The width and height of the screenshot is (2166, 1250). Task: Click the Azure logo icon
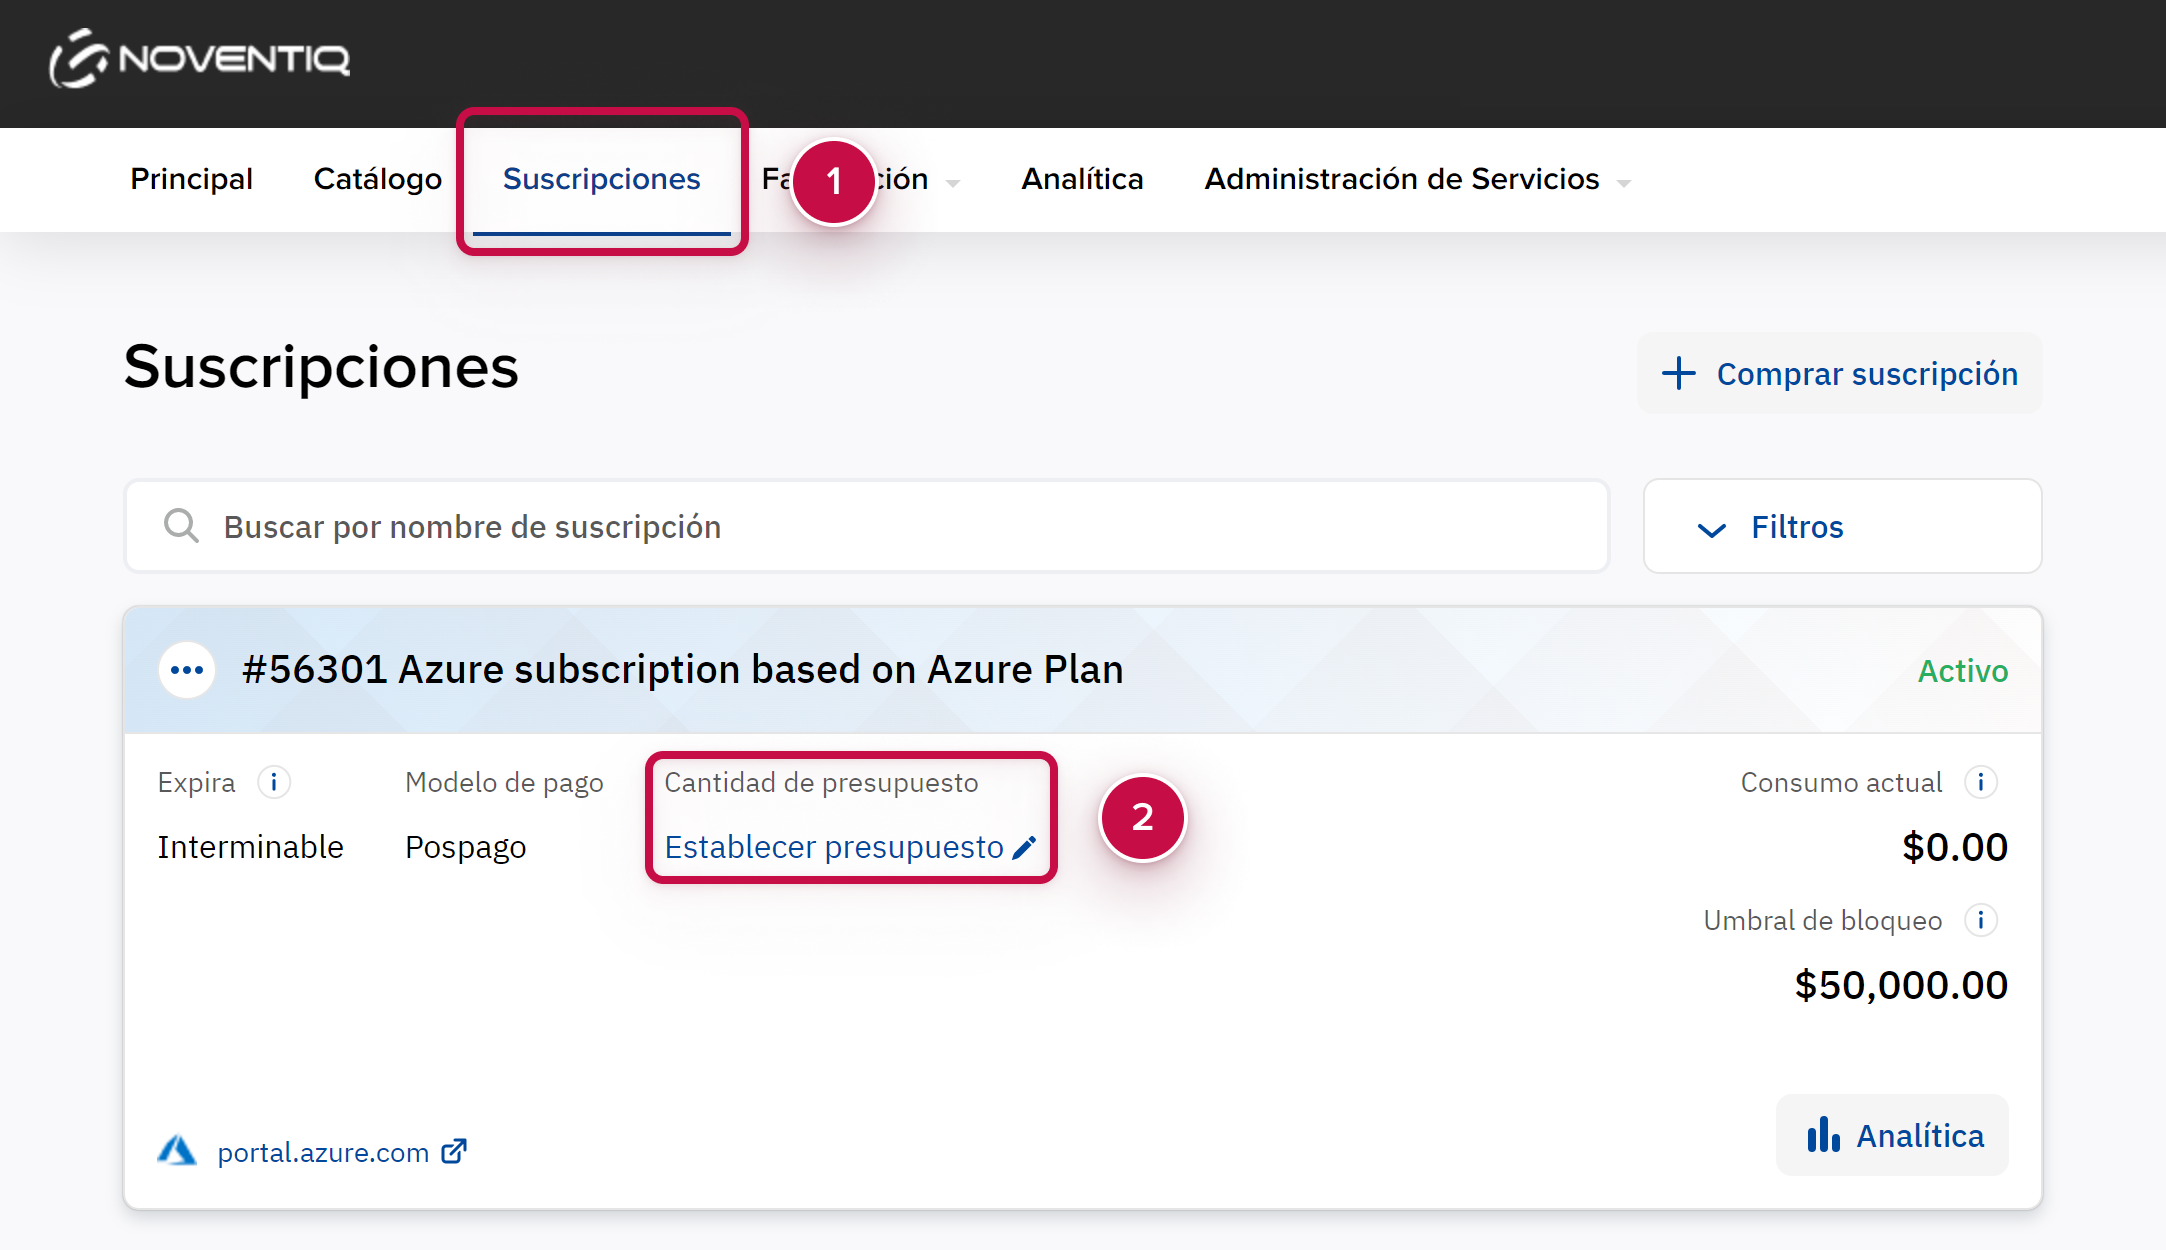pos(177,1151)
